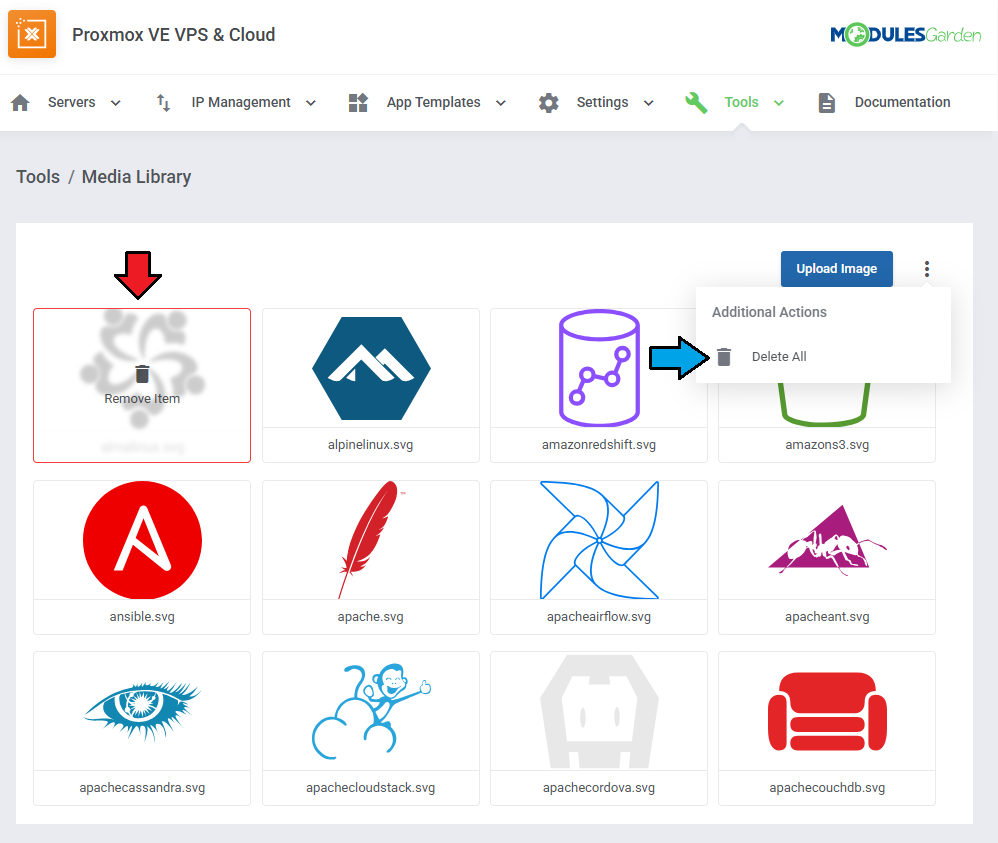This screenshot has width=998, height=843.
Task: Click the Media Library breadcrumb
Action: (136, 176)
